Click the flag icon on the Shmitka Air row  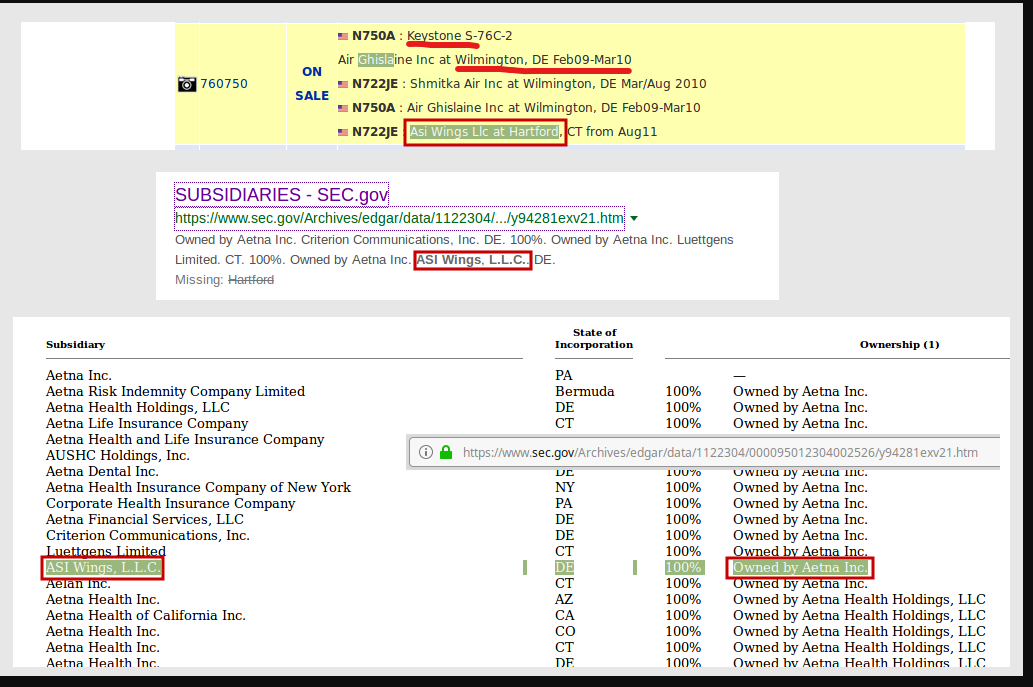coord(343,84)
